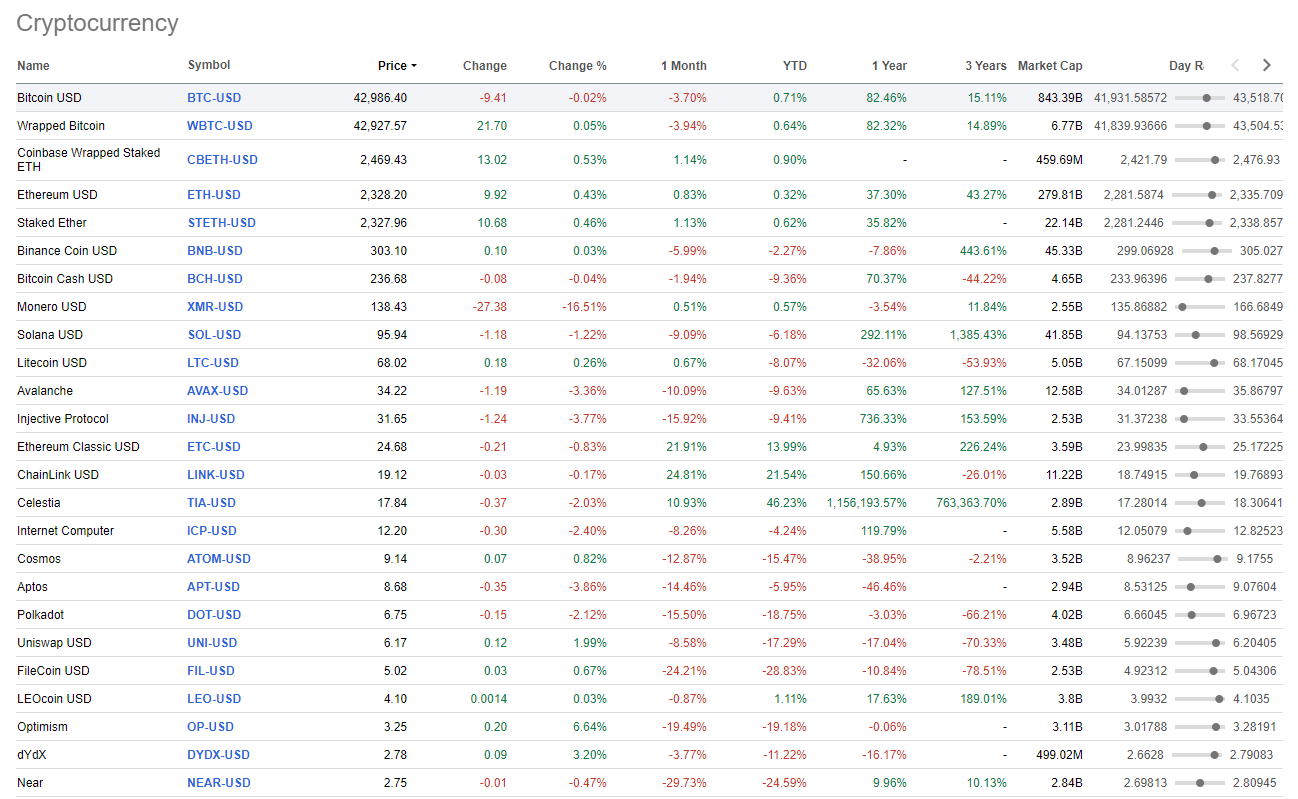The image size is (1298, 799).
Task: Open the STETH-USD symbol link
Action: [221, 223]
